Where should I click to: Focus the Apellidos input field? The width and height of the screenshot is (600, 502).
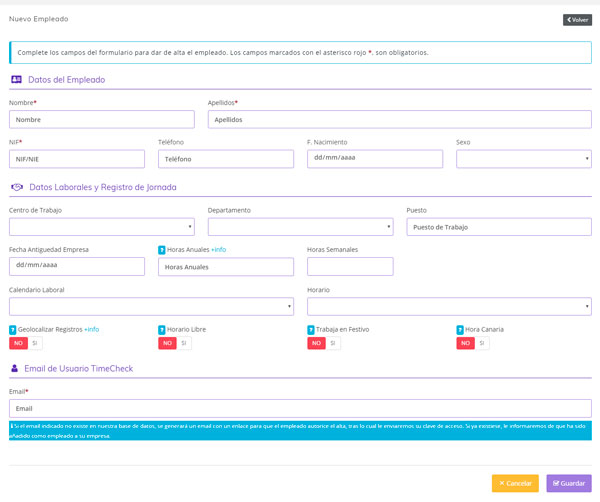coord(399,119)
